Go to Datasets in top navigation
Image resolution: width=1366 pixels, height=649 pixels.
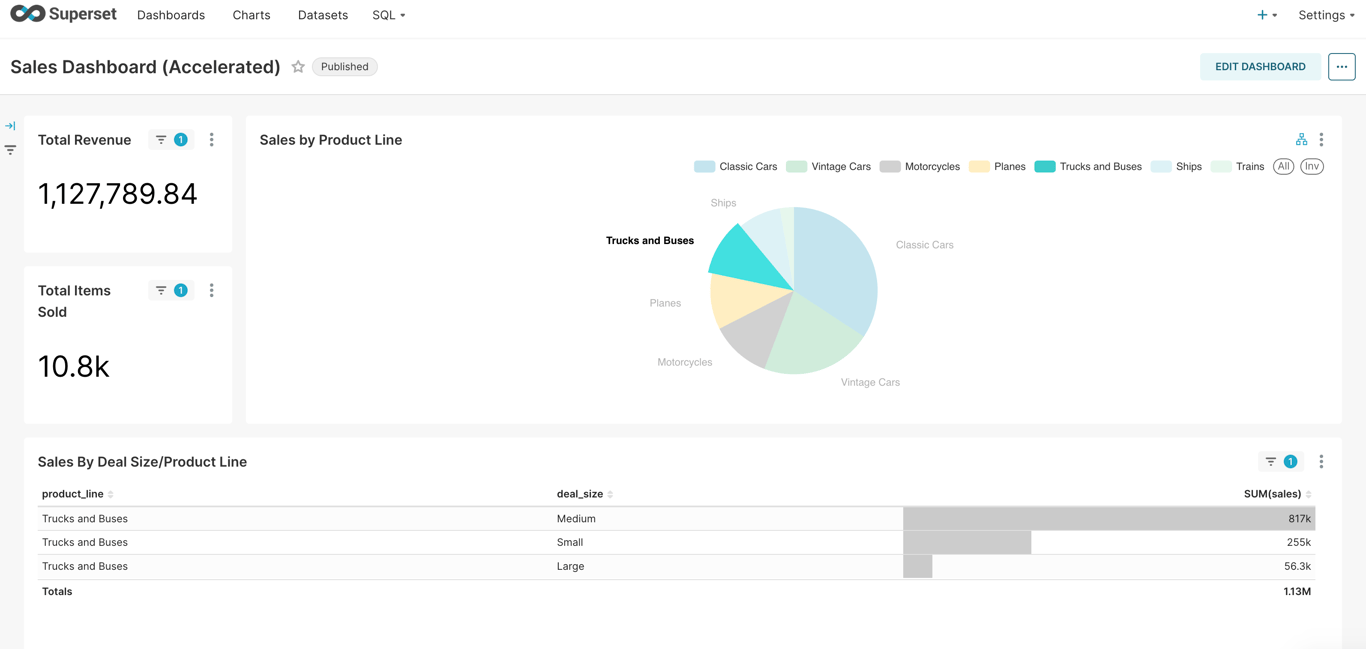323,15
